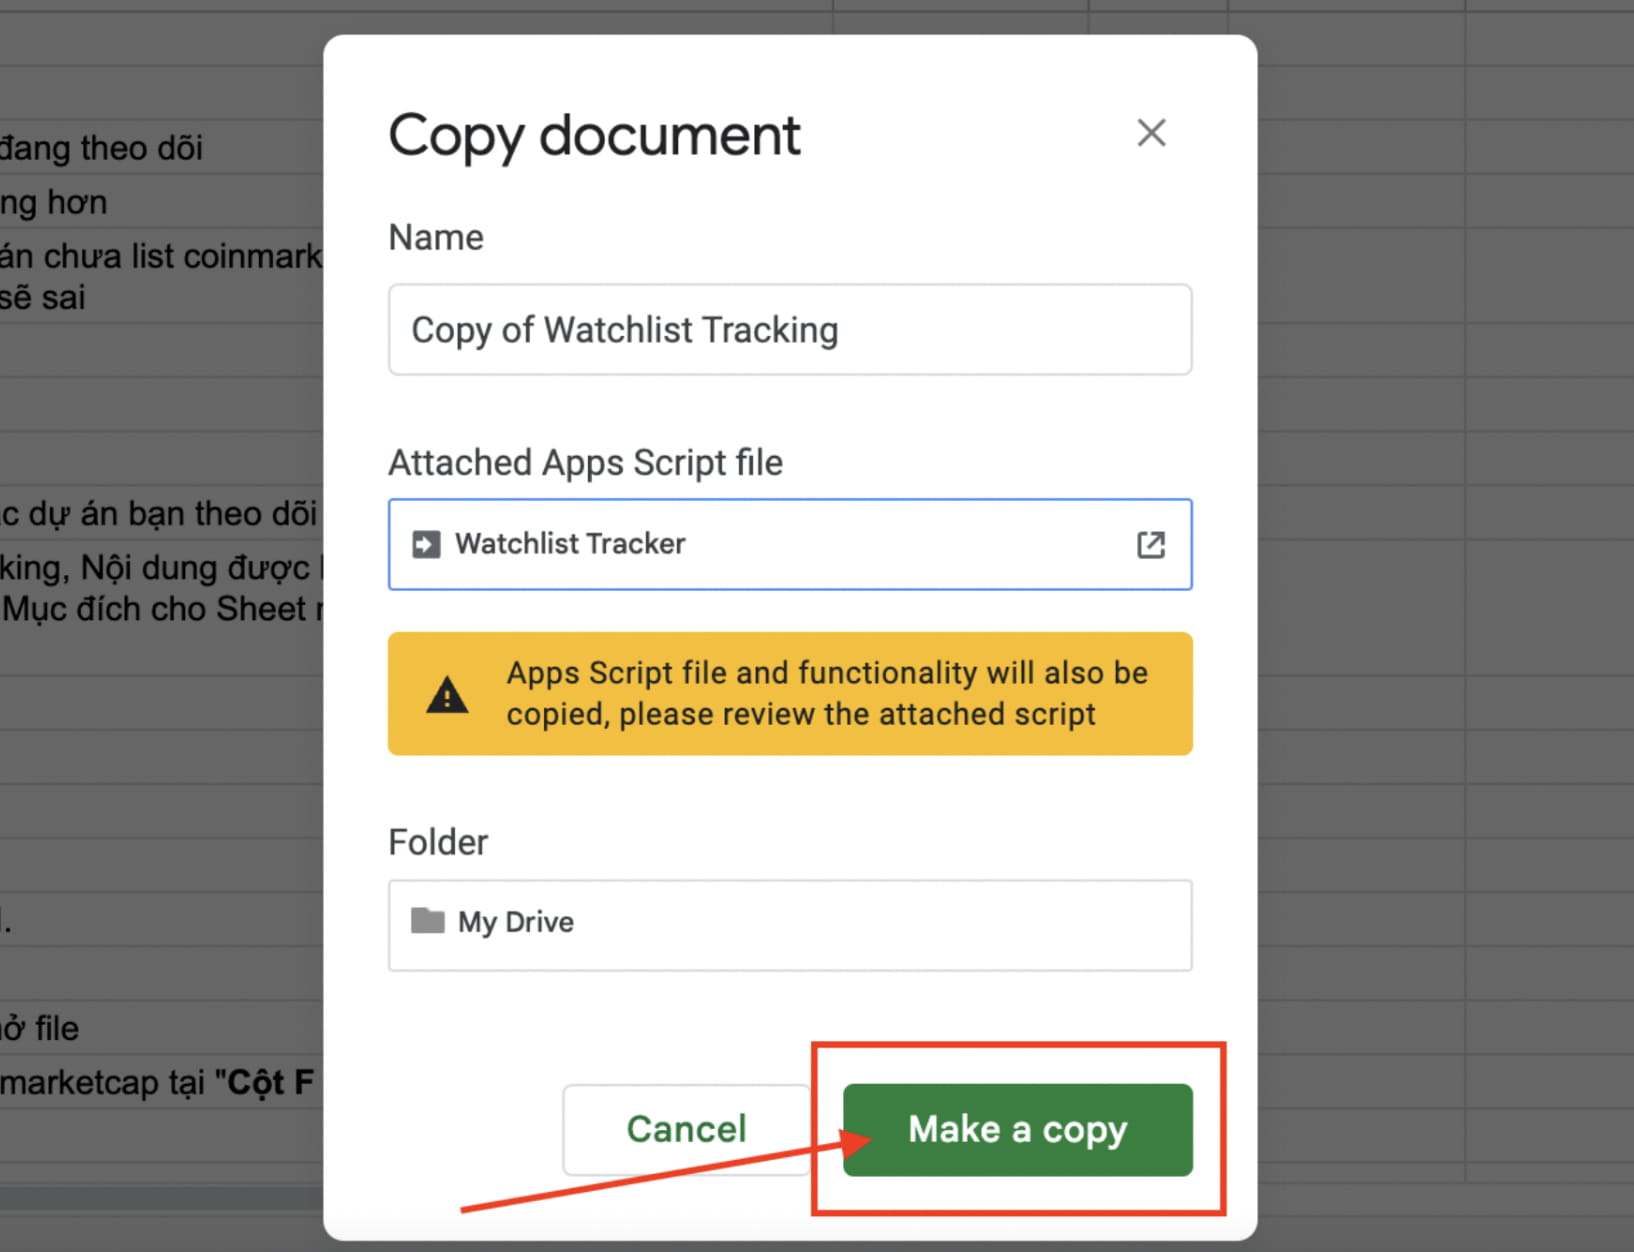The image size is (1634, 1252).
Task: Click the Folder label
Action: point(438,842)
